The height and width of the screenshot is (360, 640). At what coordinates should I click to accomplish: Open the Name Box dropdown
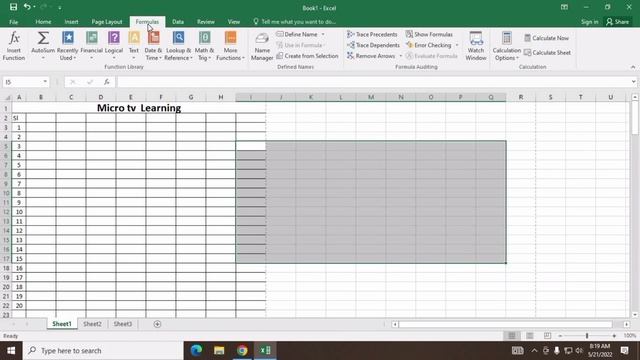pos(45,82)
